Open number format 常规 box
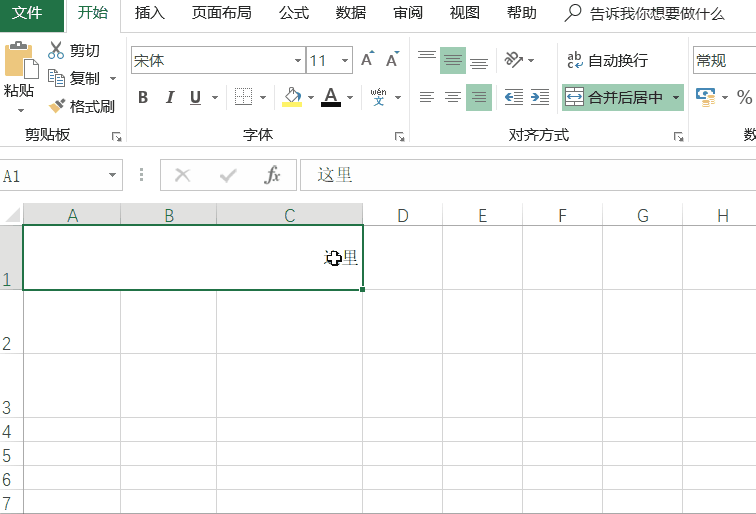The height and width of the screenshot is (514, 756). pos(724,60)
